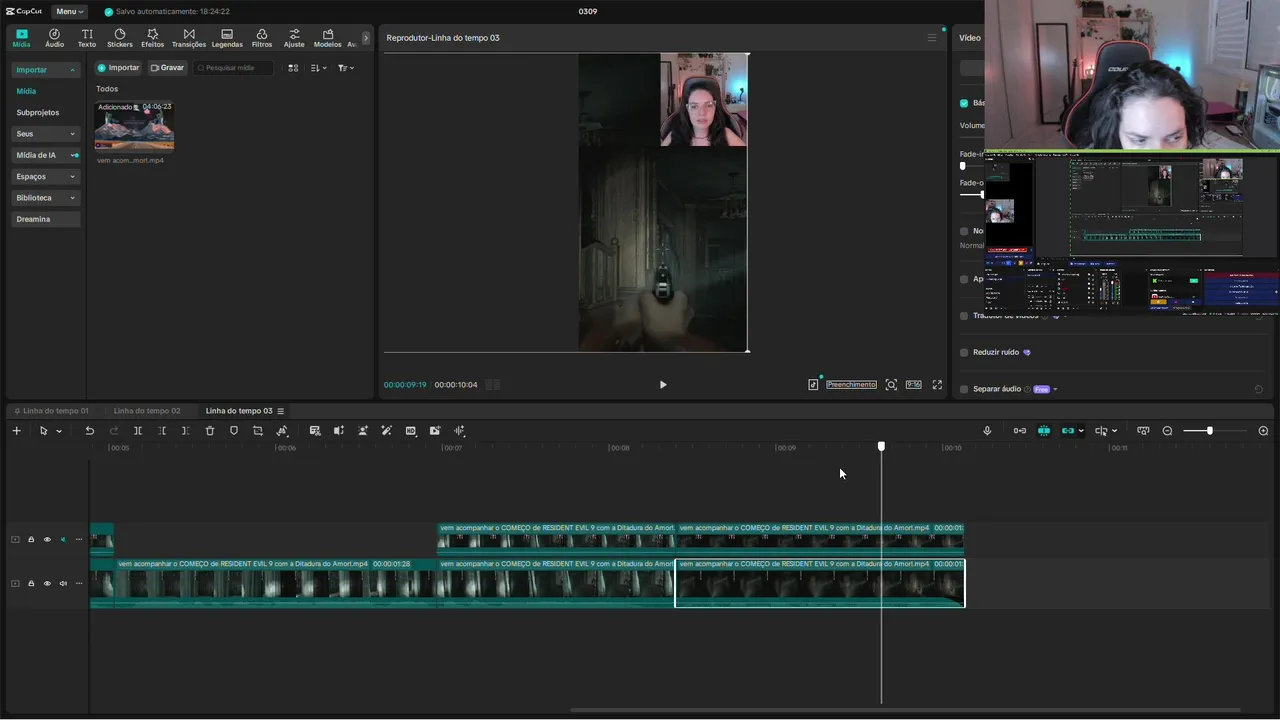Select the imported video thumbnail in media bin
Image resolution: width=1280 pixels, height=720 pixels.
coord(134,125)
